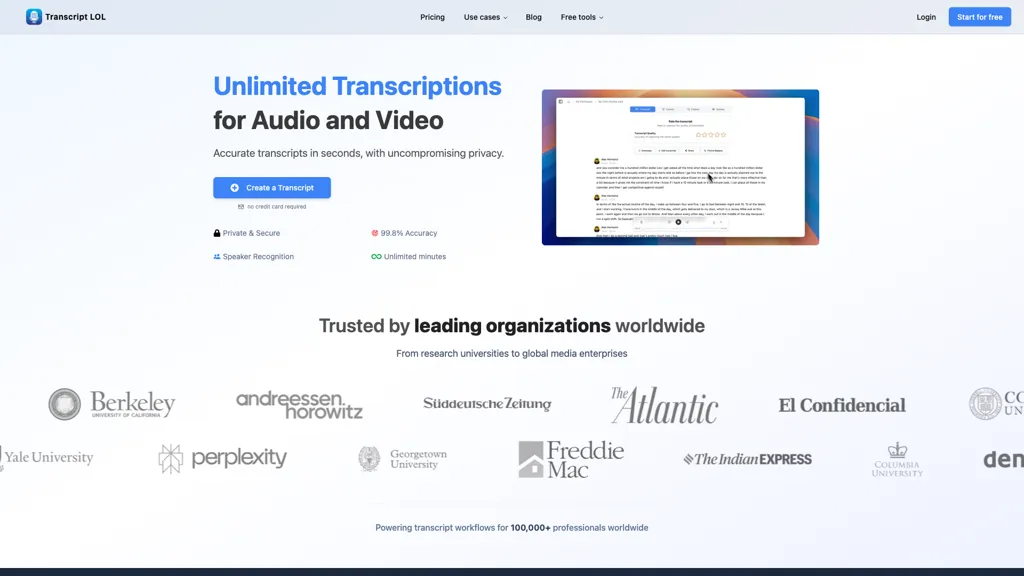Click the infinity Unlimited minutes icon
The width and height of the screenshot is (1024, 576).
376,257
